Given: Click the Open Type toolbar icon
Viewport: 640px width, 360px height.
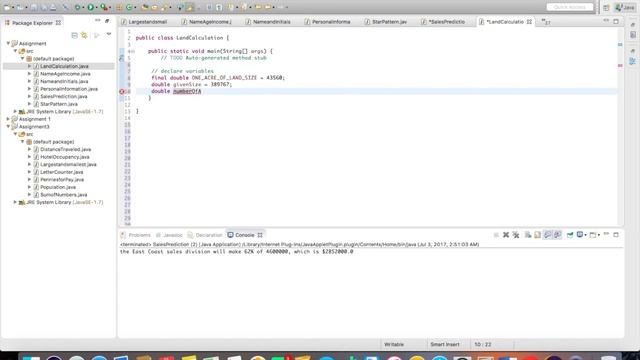Looking at the screenshot, I should [144, 7].
